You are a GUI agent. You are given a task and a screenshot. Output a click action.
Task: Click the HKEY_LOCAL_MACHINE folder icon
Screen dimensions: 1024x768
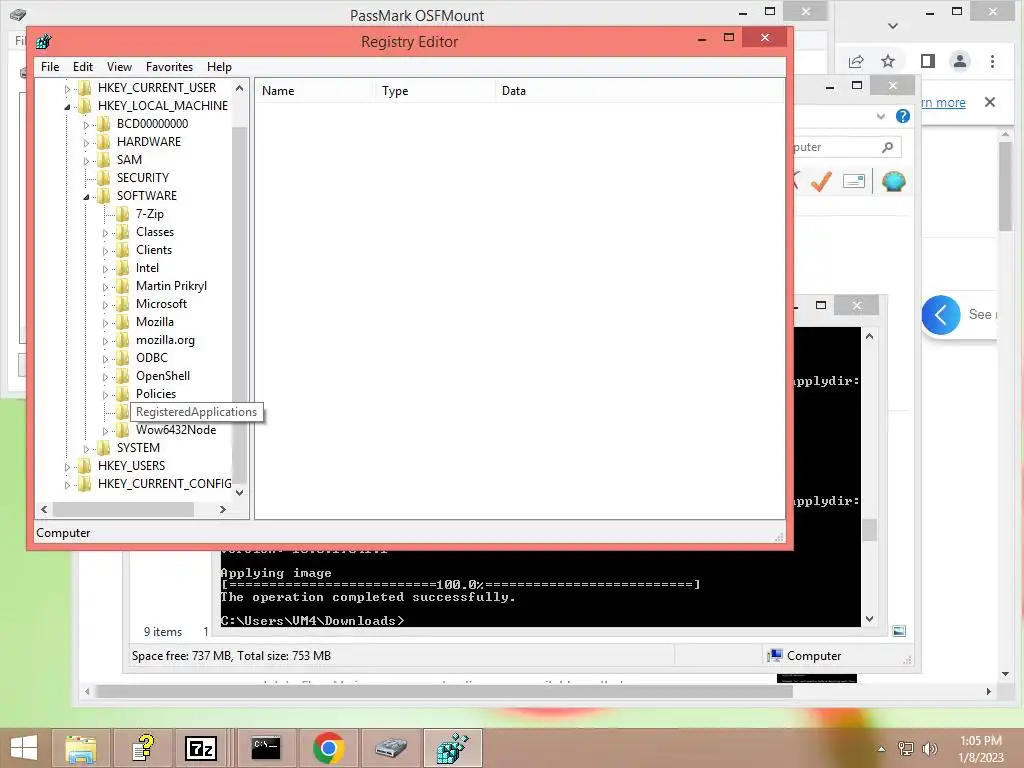pos(84,106)
